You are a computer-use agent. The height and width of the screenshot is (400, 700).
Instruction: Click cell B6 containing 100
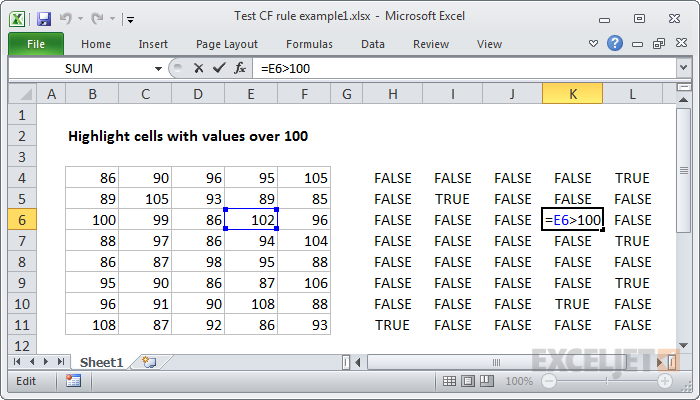pos(92,220)
